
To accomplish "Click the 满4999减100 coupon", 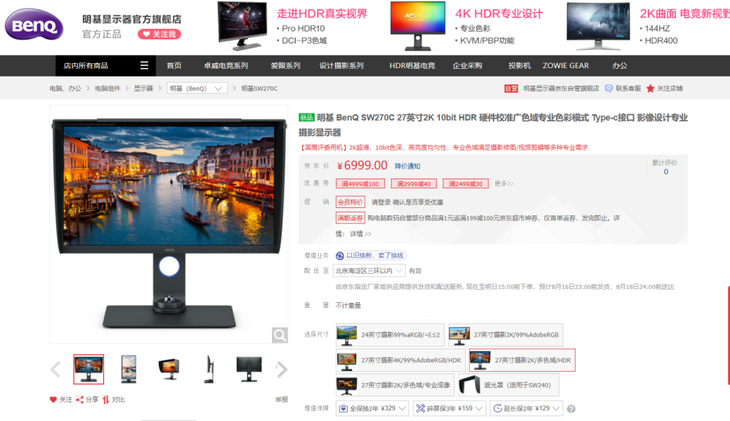I will [x=360, y=184].
